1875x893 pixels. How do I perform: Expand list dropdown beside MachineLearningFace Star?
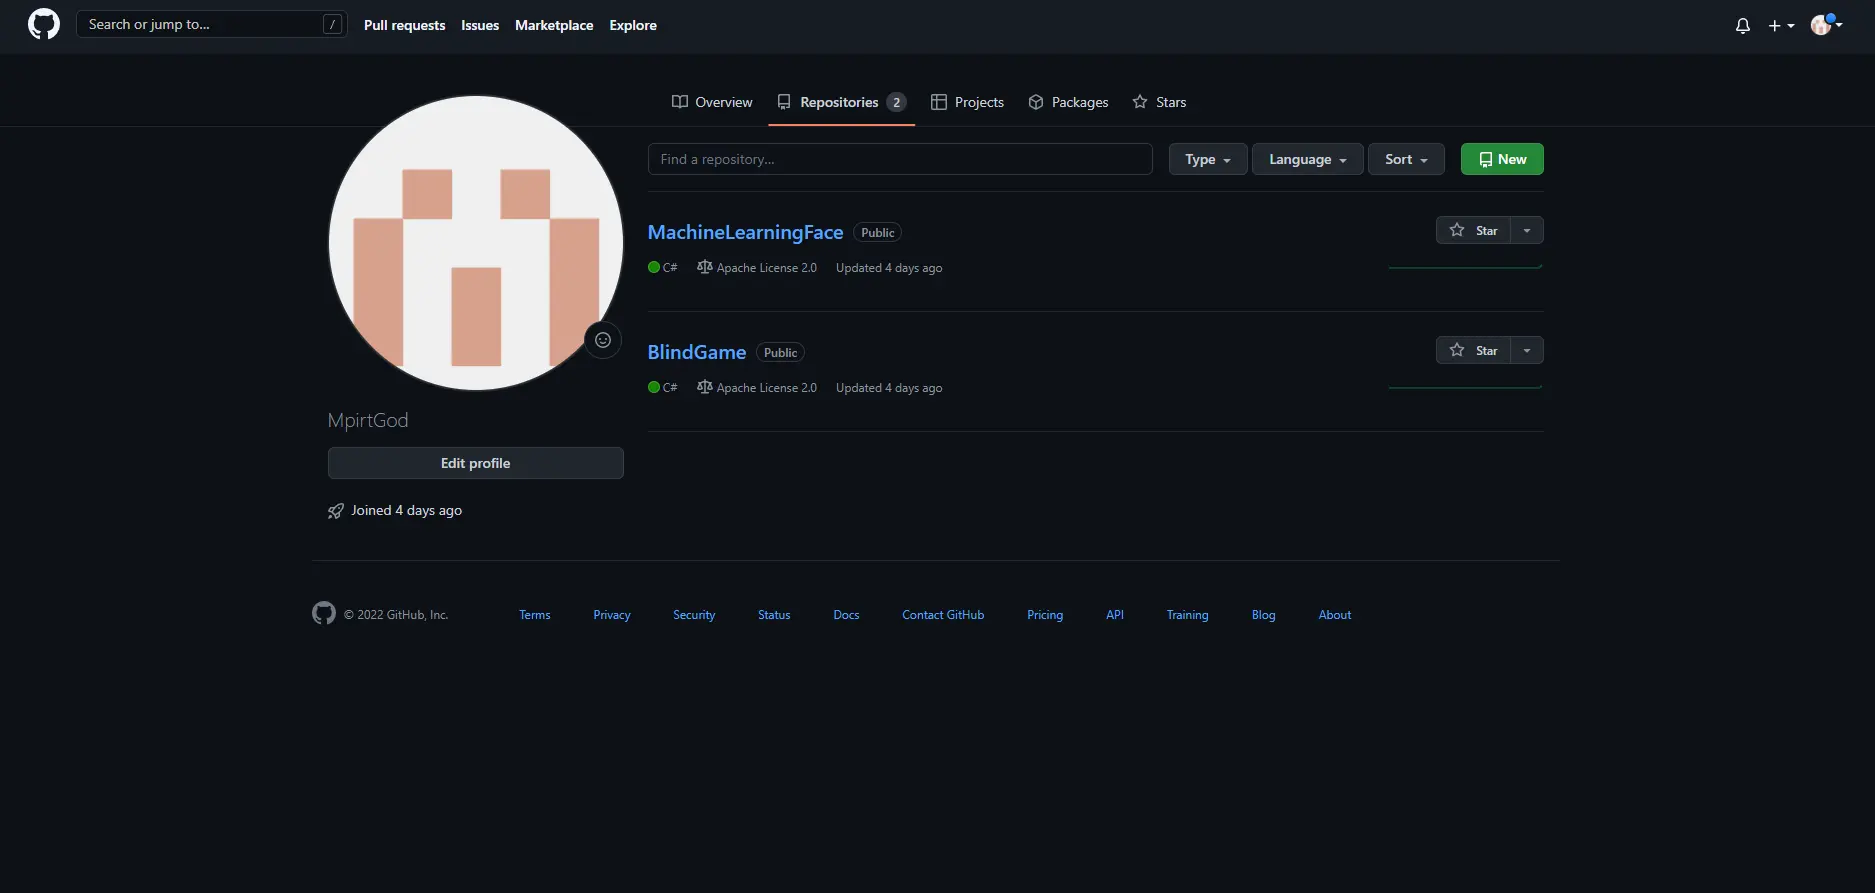tap(1527, 231)
